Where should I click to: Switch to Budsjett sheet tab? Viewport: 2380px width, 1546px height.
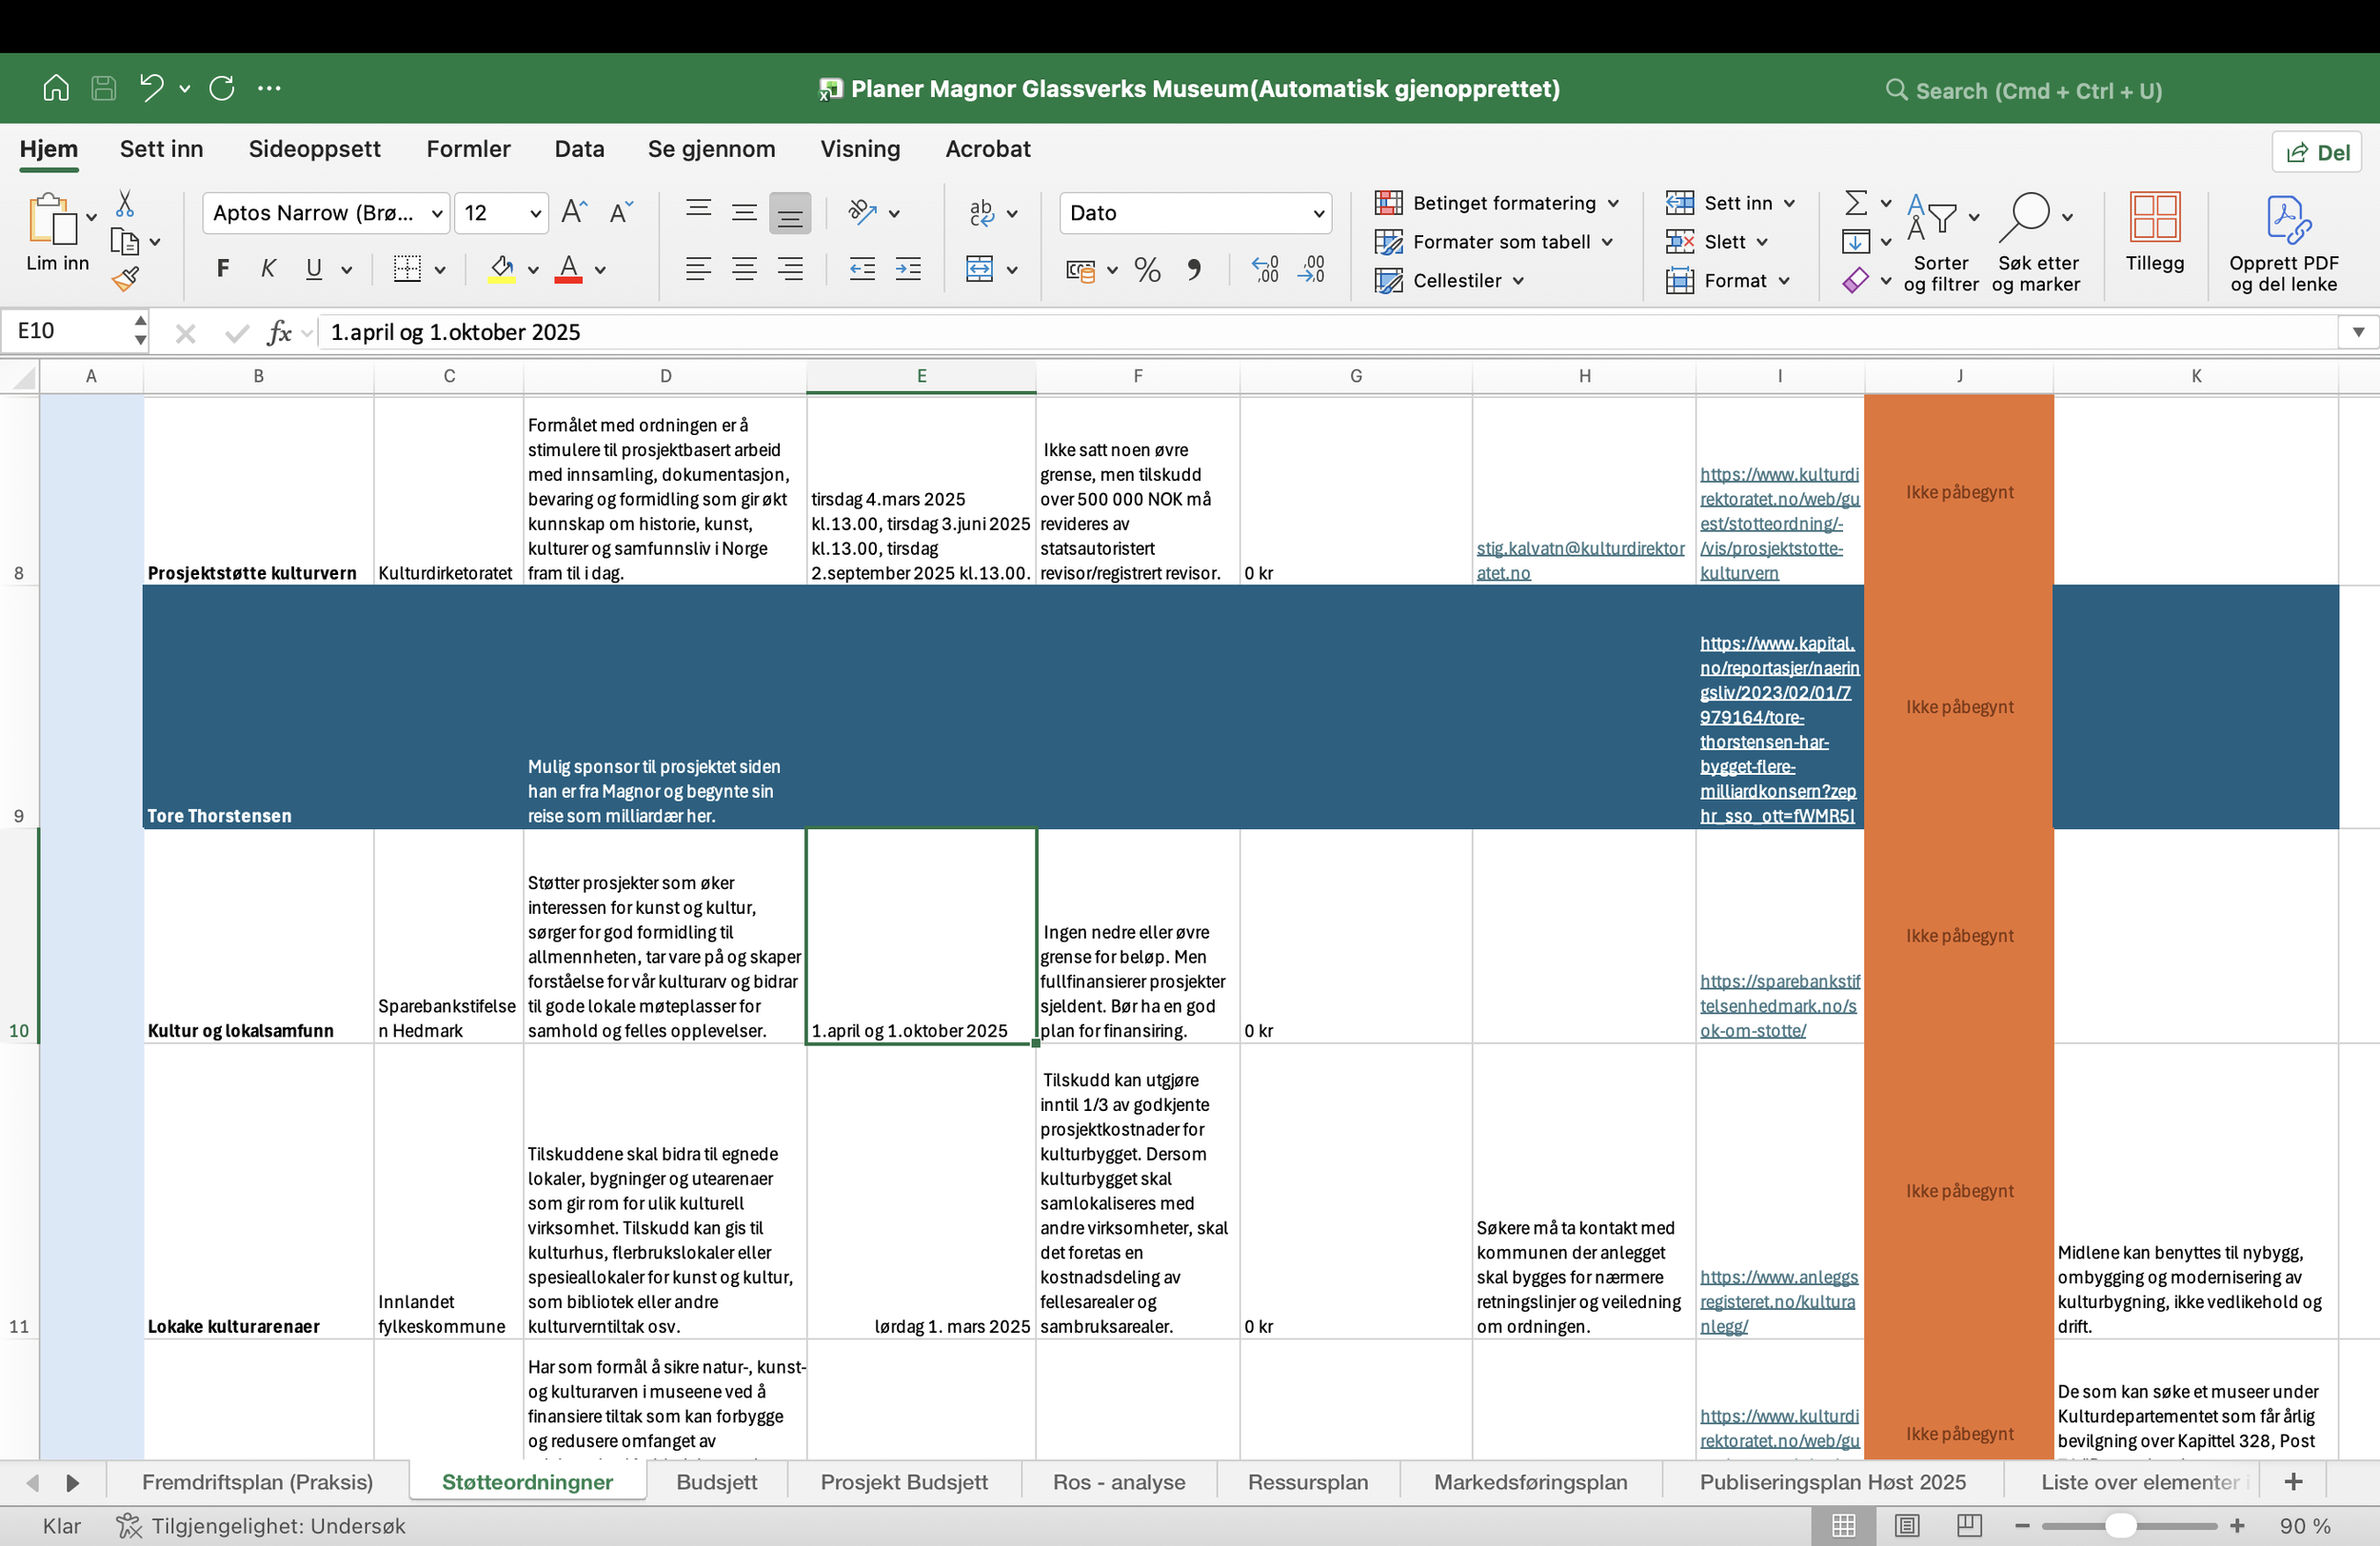click(x=716, y=1482)
